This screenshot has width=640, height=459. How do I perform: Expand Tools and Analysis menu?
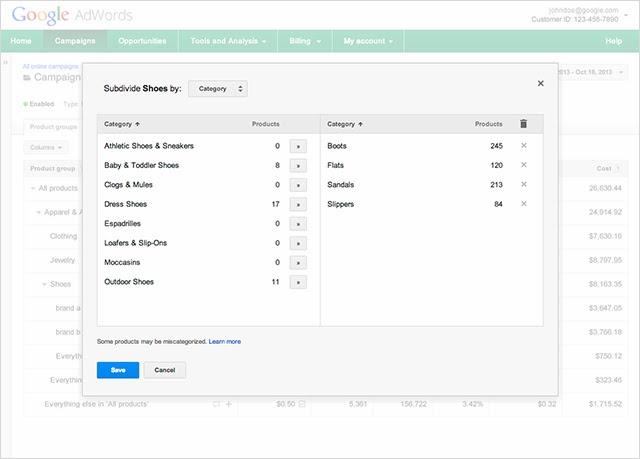pyautogui.click(x=228, y=41)
